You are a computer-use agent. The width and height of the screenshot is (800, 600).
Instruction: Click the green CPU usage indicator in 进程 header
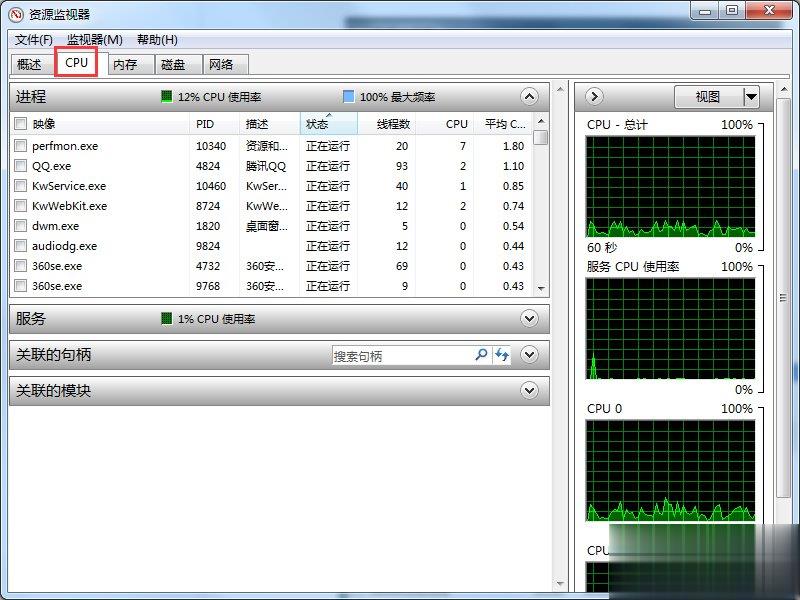pos(166,96)
